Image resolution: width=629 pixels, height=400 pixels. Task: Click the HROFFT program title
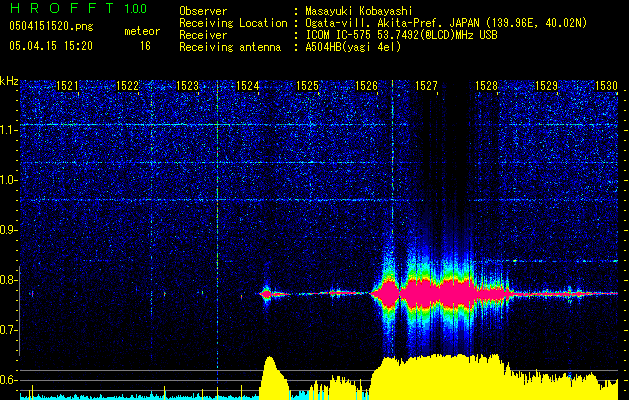point(62,8)
